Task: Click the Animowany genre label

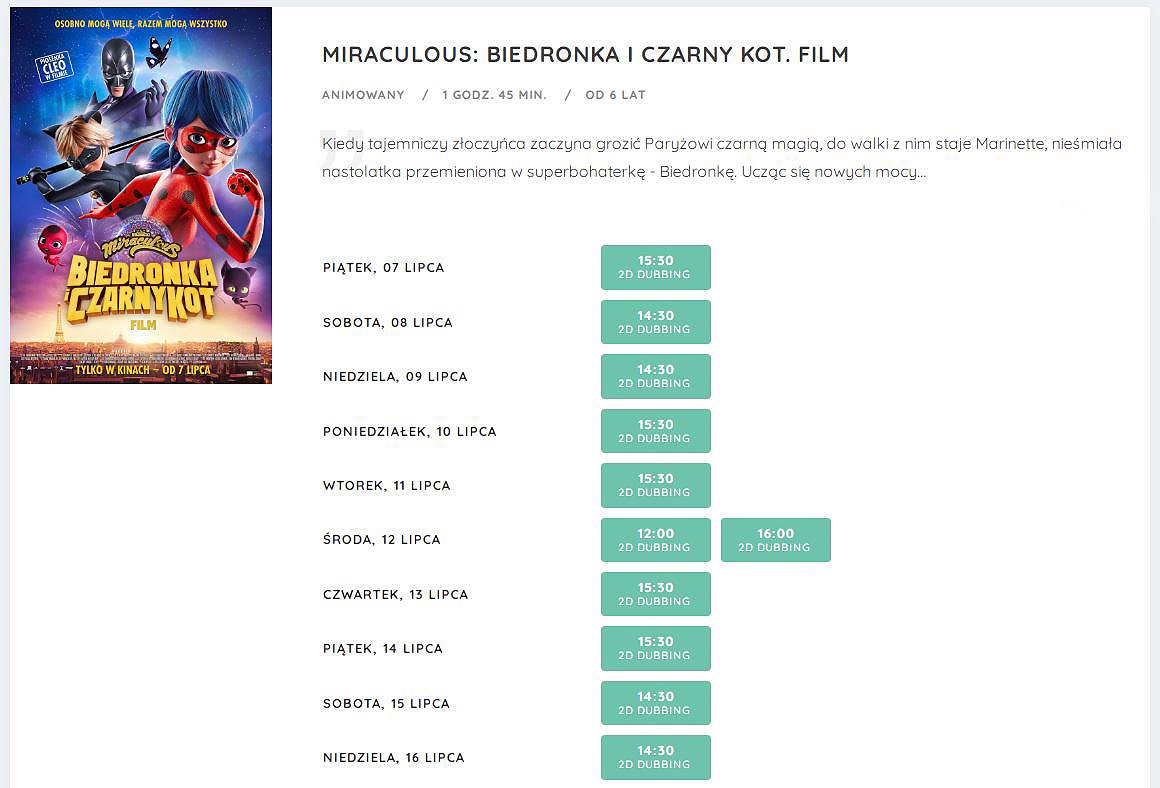Action: 363,95
